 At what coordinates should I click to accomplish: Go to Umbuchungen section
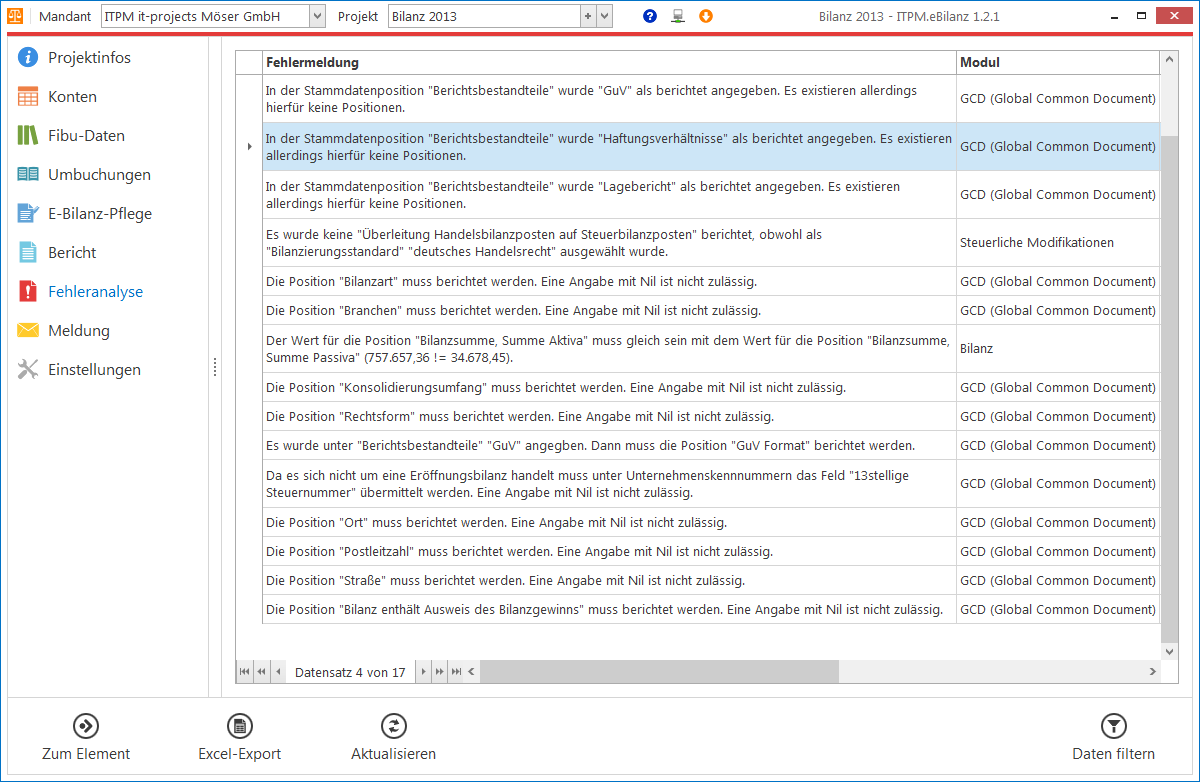(x=99, y=174)
